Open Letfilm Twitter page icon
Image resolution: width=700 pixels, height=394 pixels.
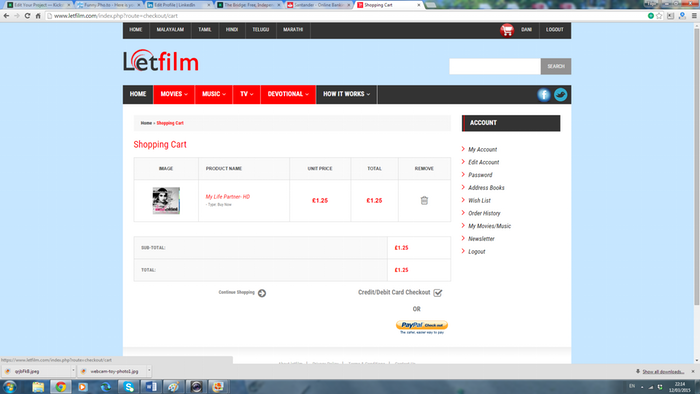tap(560, 95)
